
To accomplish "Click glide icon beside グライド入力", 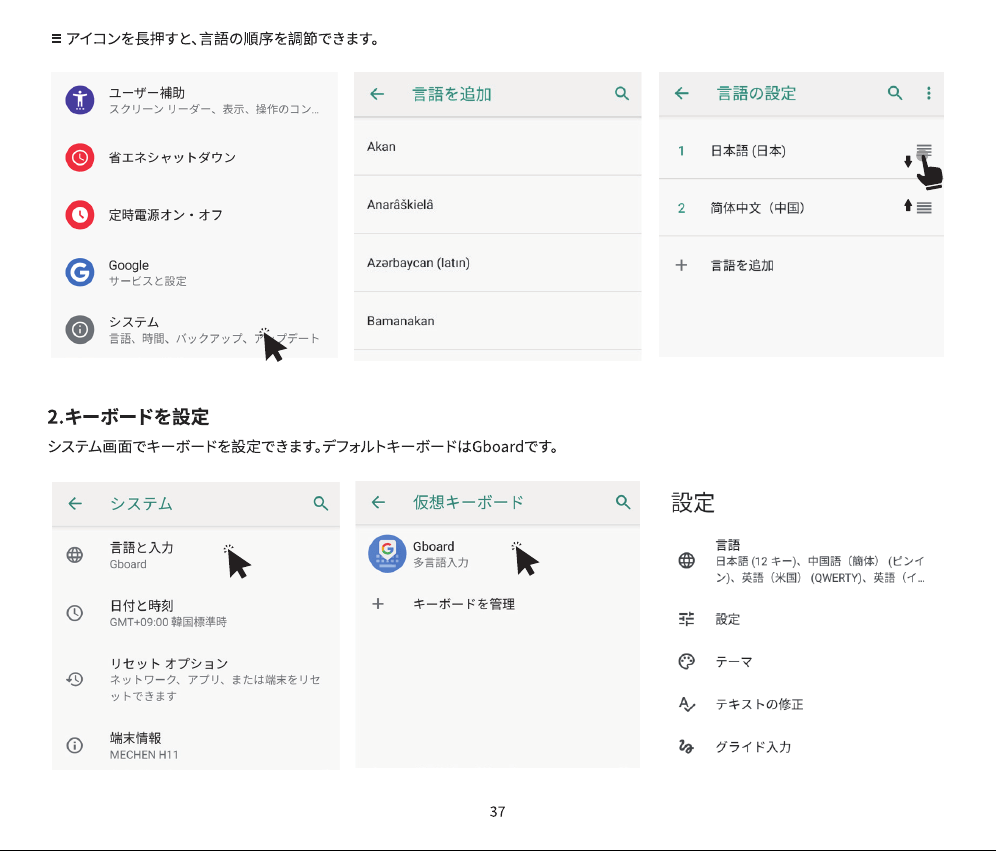I will pyautogui.click(x=686, y=746).
